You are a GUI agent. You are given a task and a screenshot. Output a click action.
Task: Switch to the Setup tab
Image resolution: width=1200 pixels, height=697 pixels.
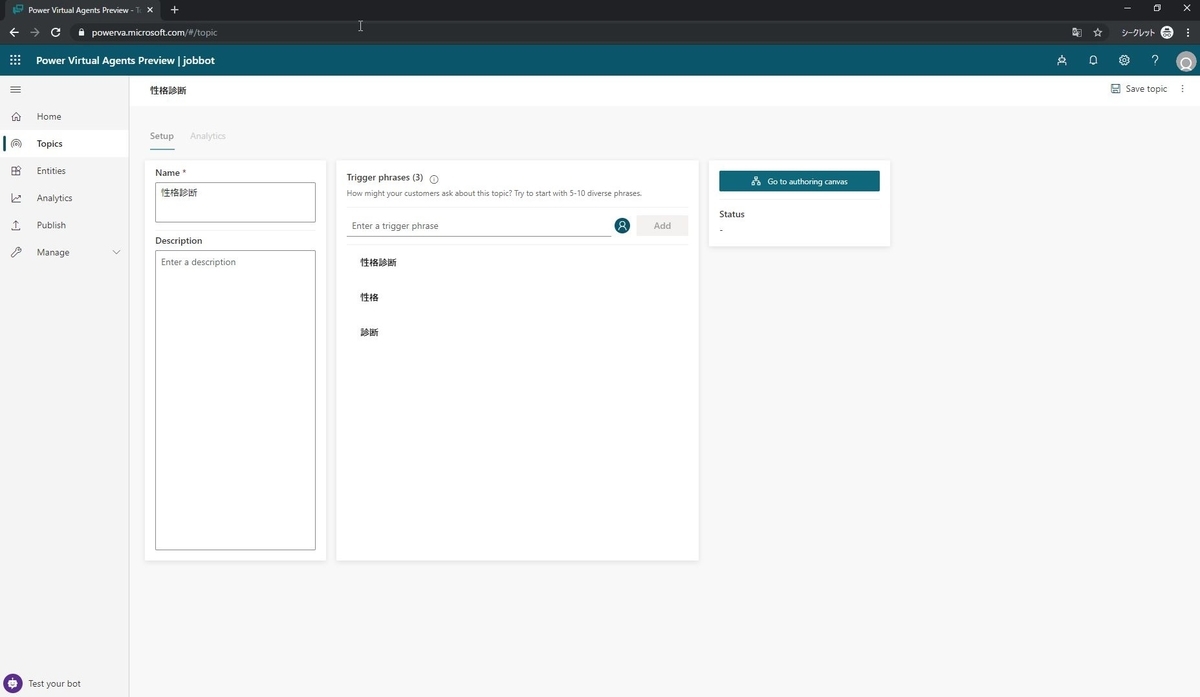pos(162,136)
